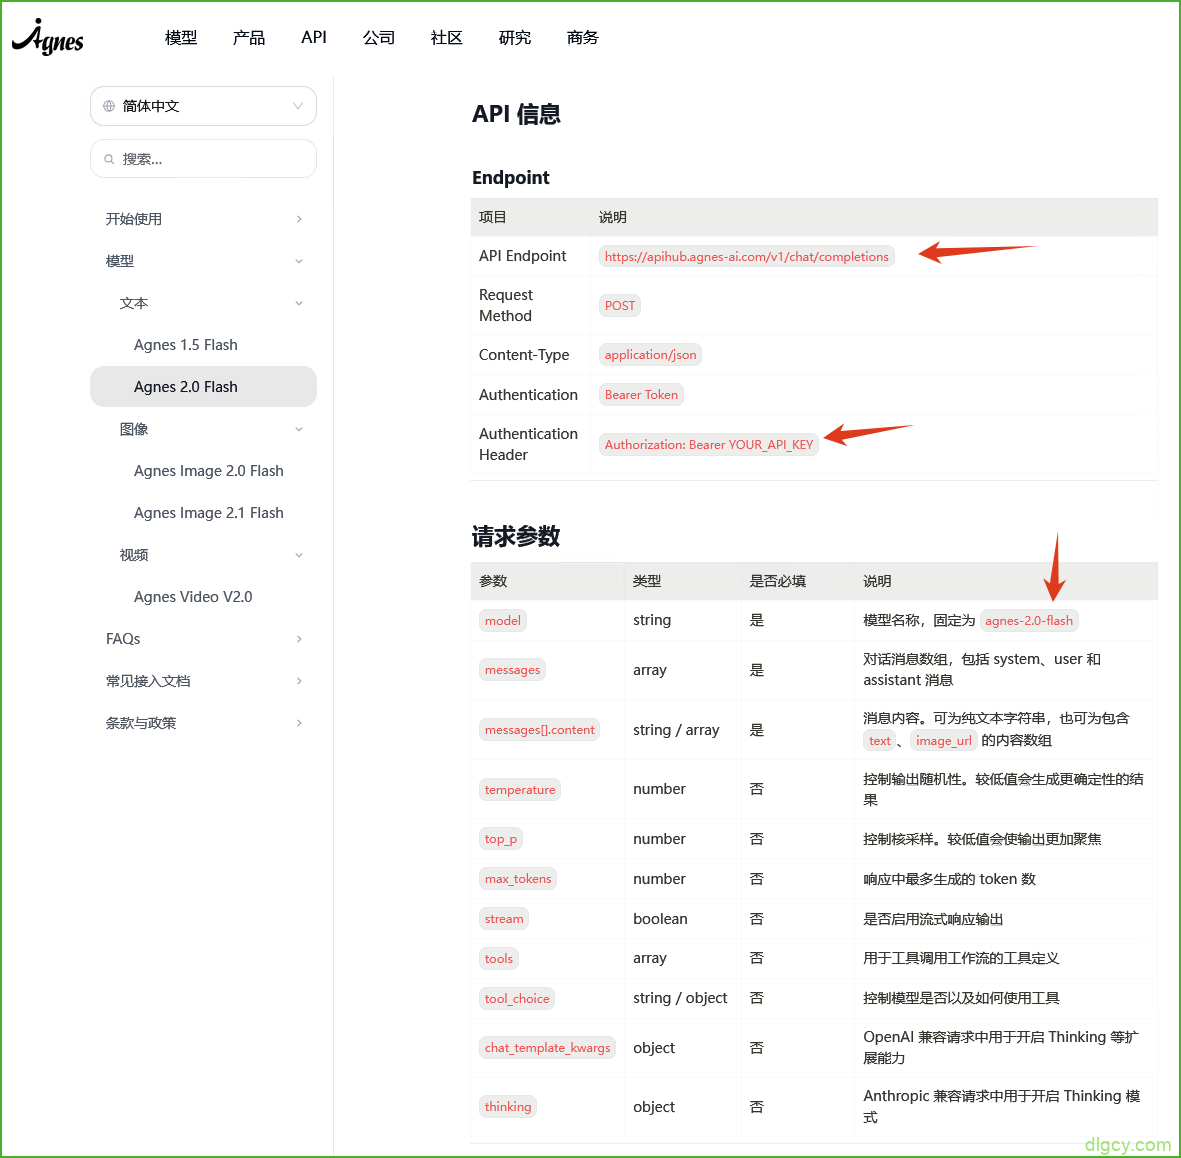Viewport: 1181px width, 1158px height.
Task: Click the 请求参数 section heading
Action: pos(516,536)
